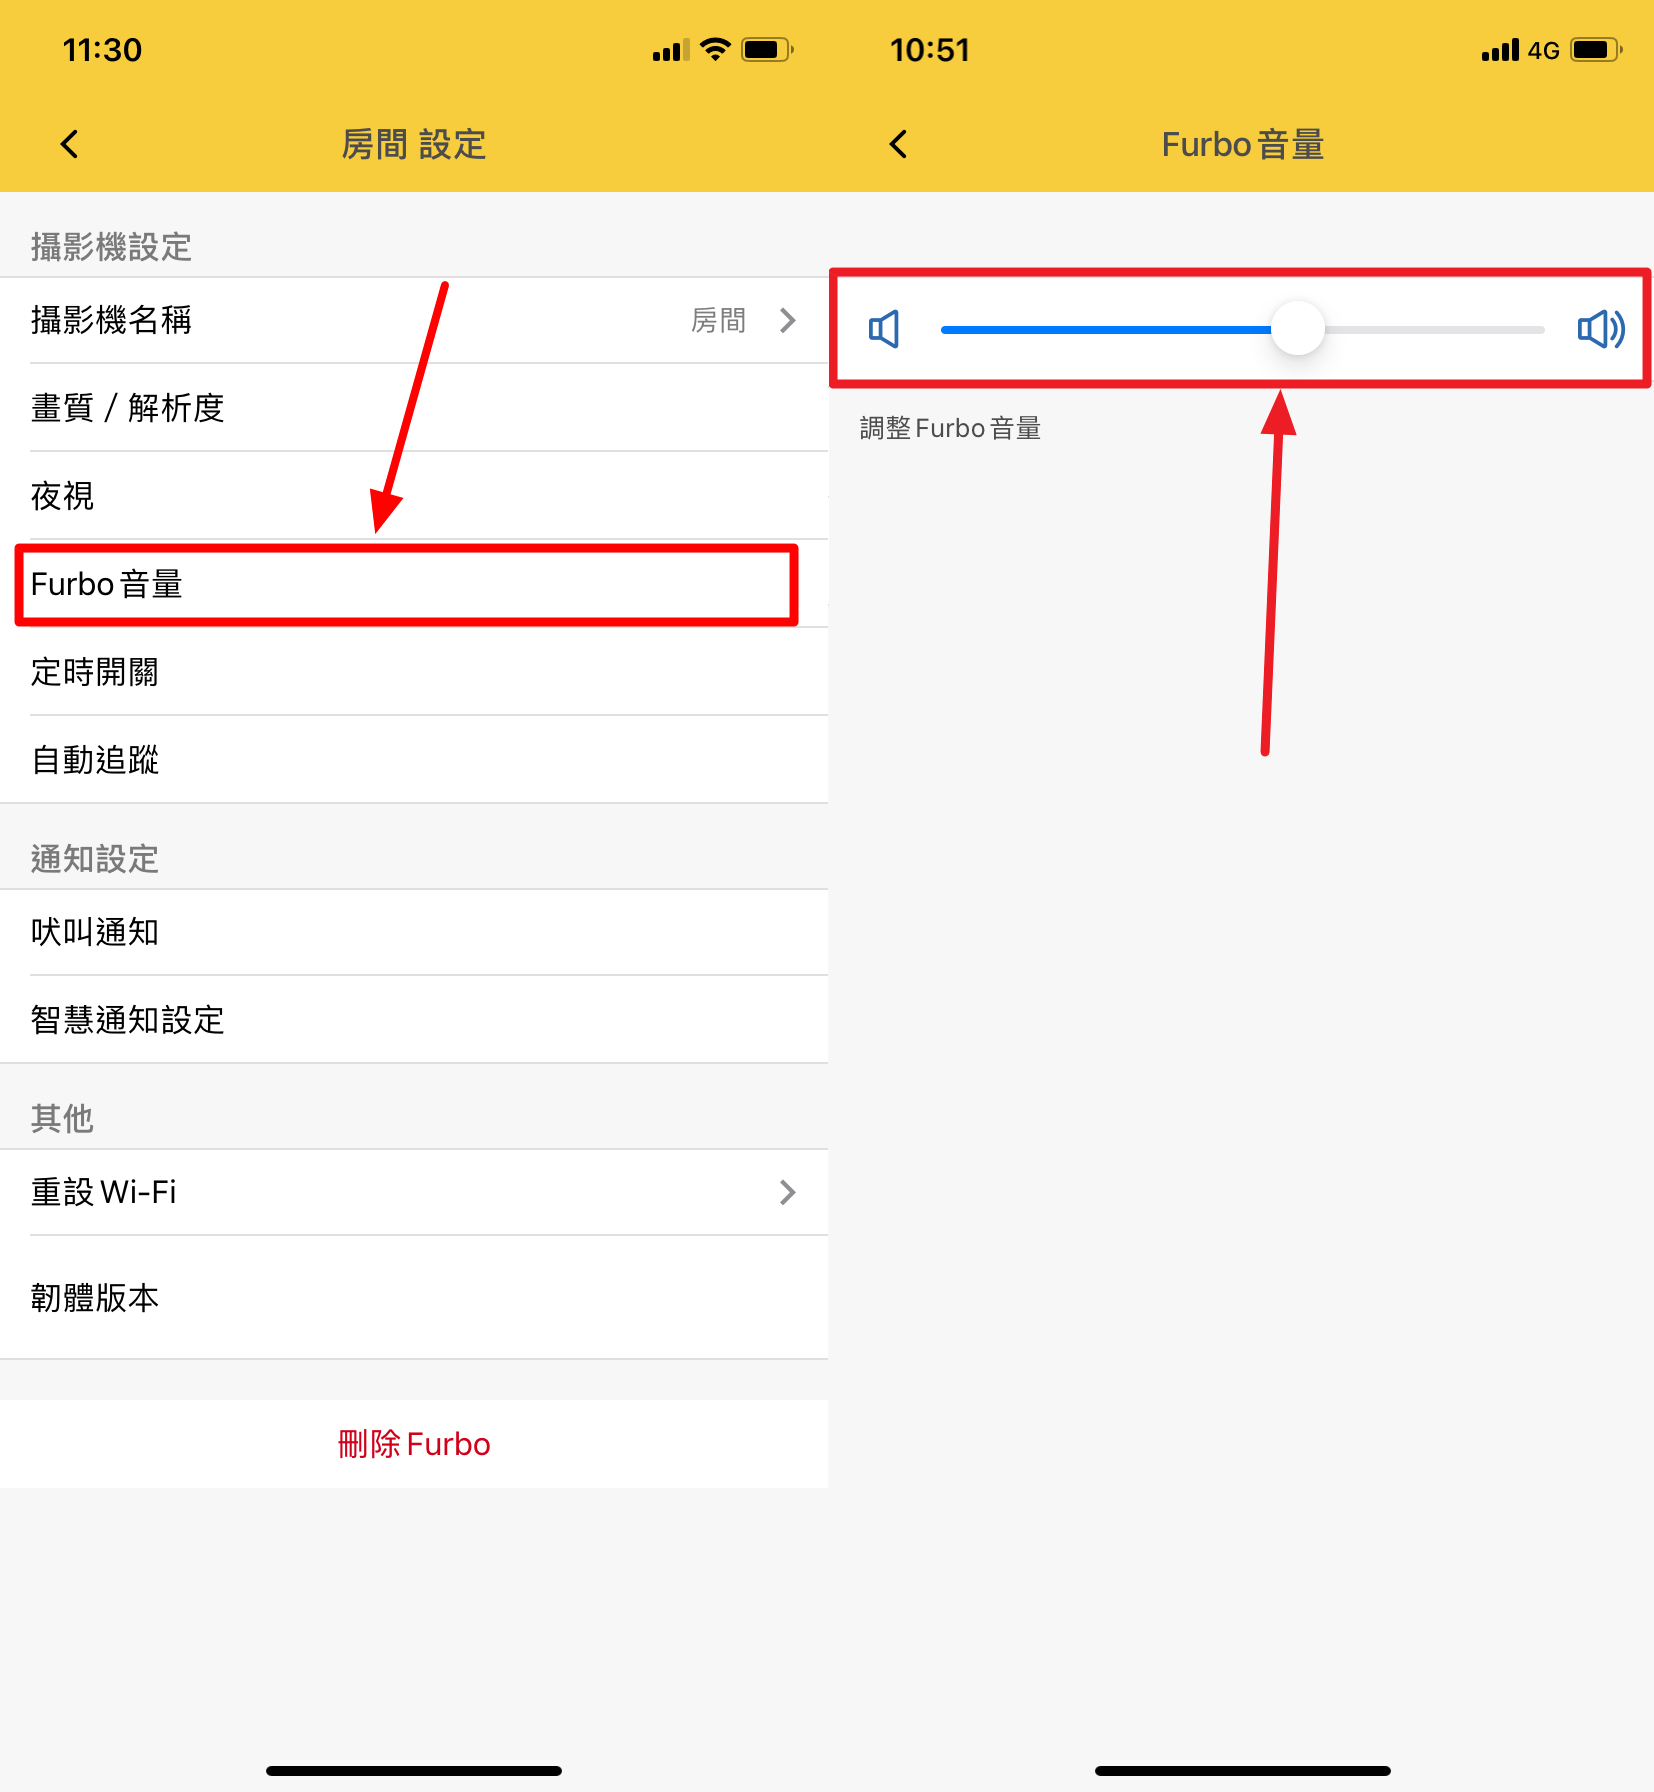The width and height of the screenshot is (1654, 1792).
Task: Open 智慧通知設定 smart notifications
Action: pos(414,1020)
